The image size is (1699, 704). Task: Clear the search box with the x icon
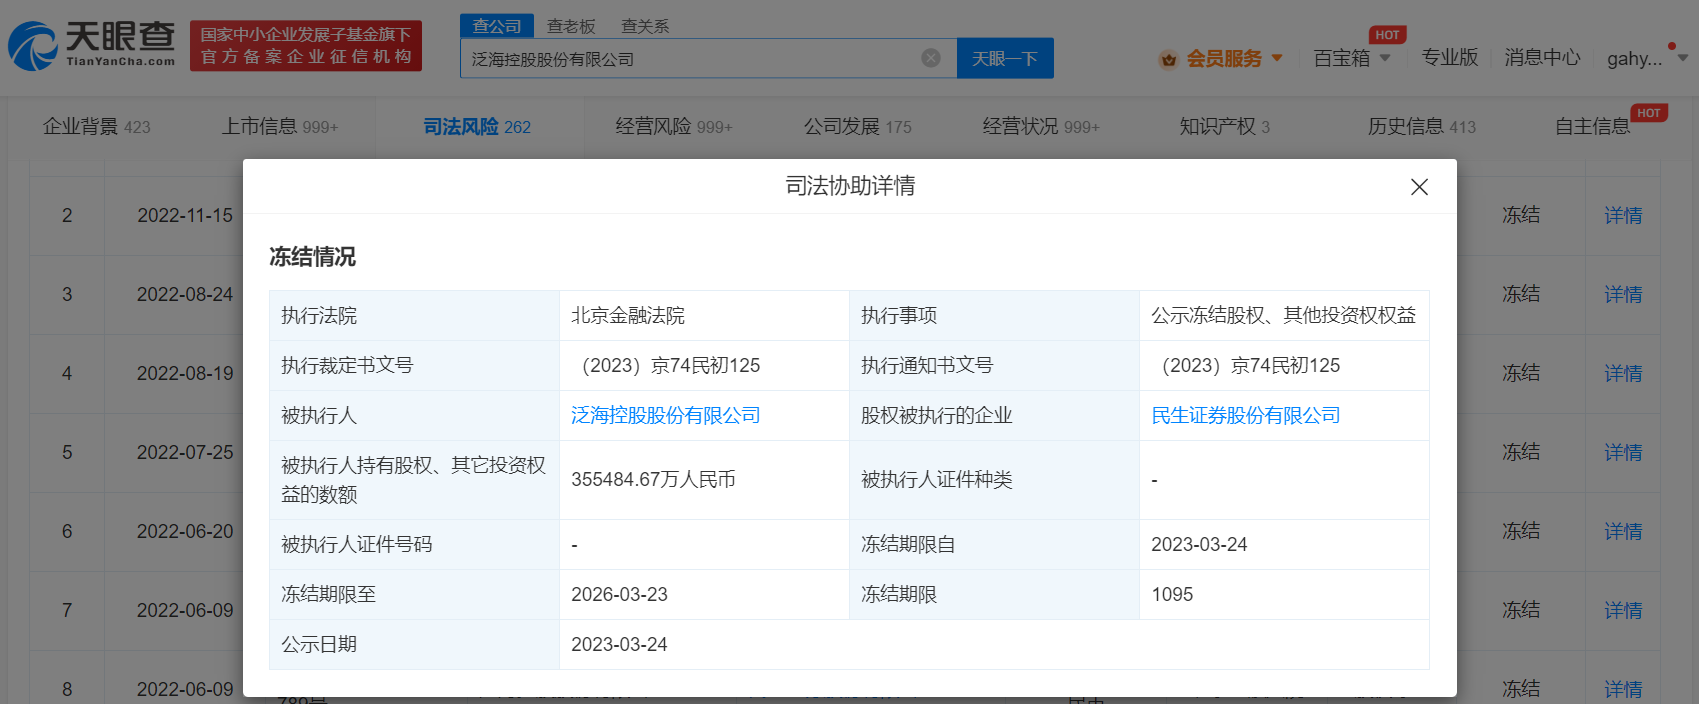(x=931, y=58)
